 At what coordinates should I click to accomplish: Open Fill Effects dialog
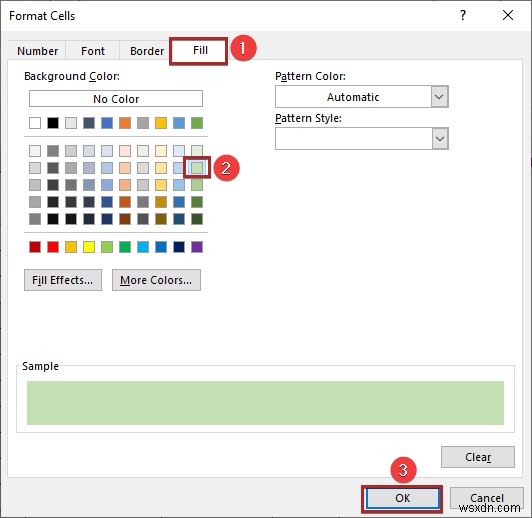(63, 280)
